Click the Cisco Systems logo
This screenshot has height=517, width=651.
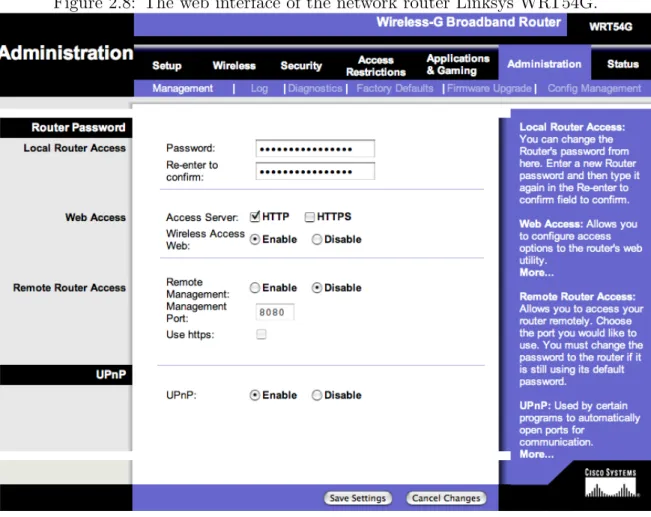611,483
